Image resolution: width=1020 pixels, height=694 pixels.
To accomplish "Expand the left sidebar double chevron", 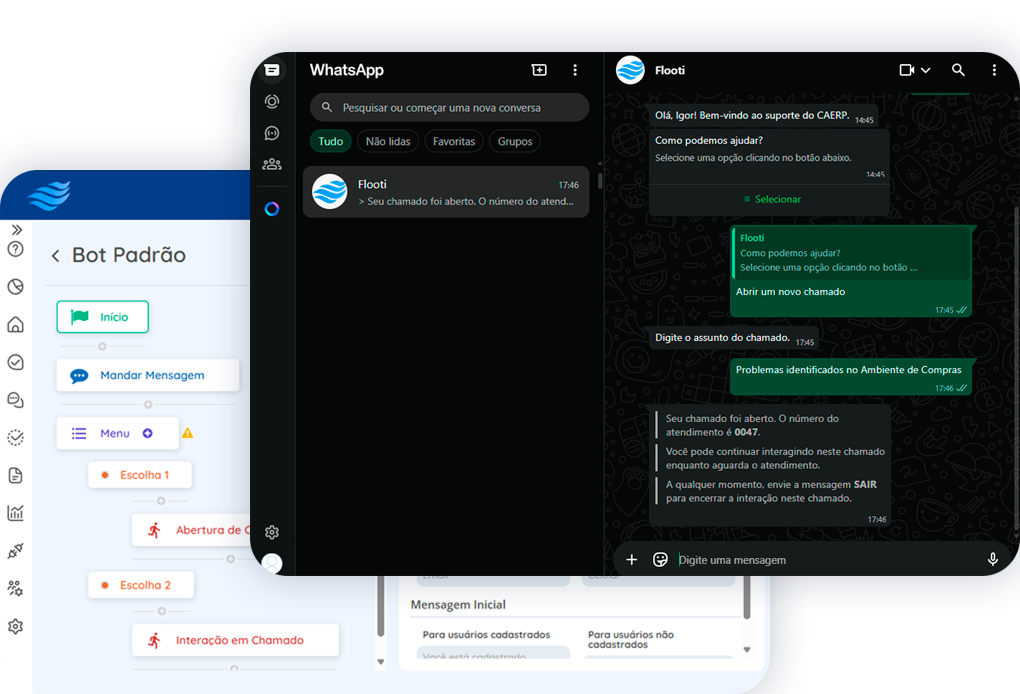I will (16, 230).
